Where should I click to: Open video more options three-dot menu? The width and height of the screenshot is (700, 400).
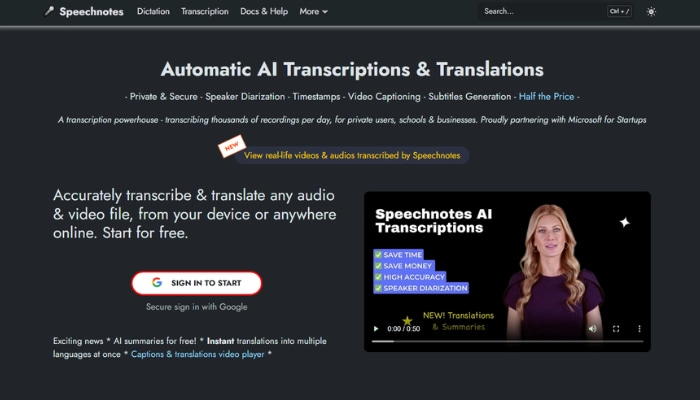tap(639, 329)
